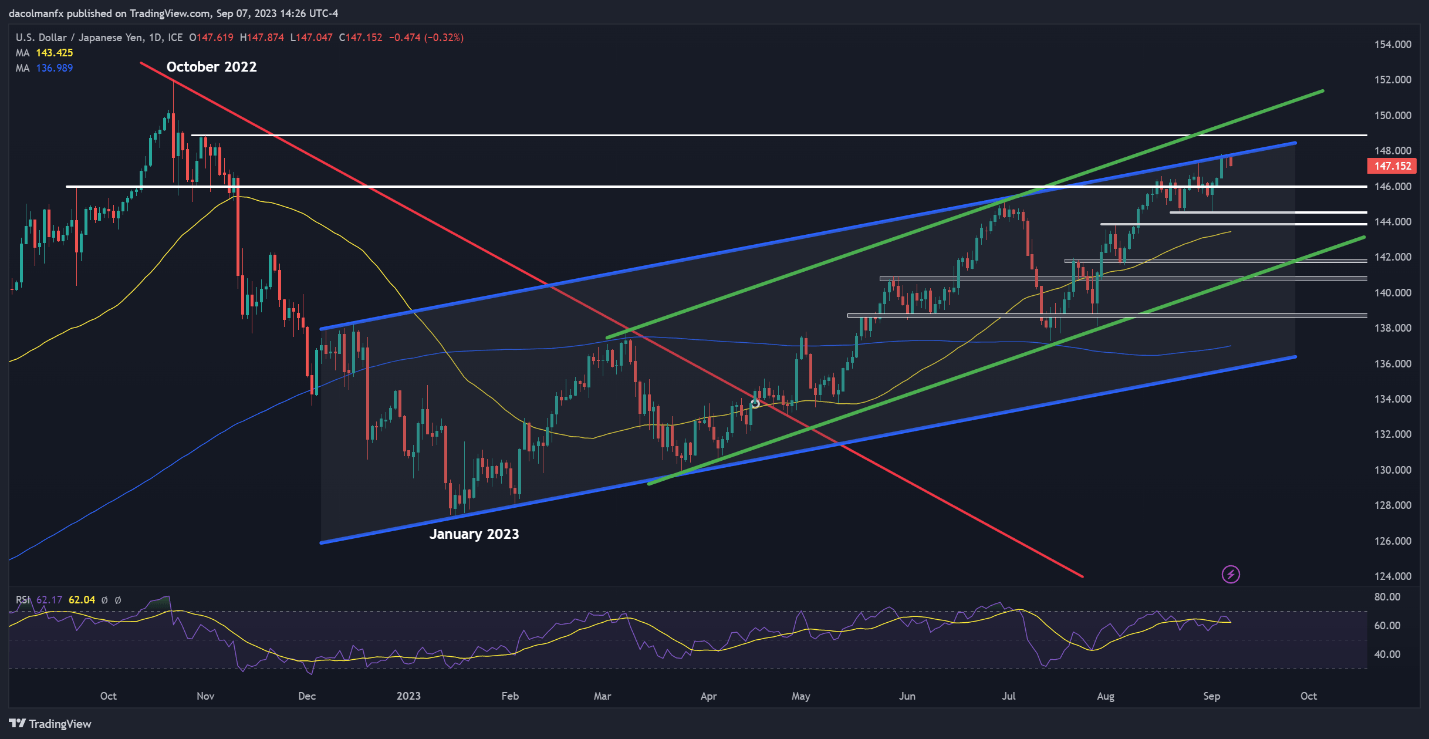The image size is (1429, 739).
Task: Click the 2023 label on the time axis
Action: click(x=410, y=696)
